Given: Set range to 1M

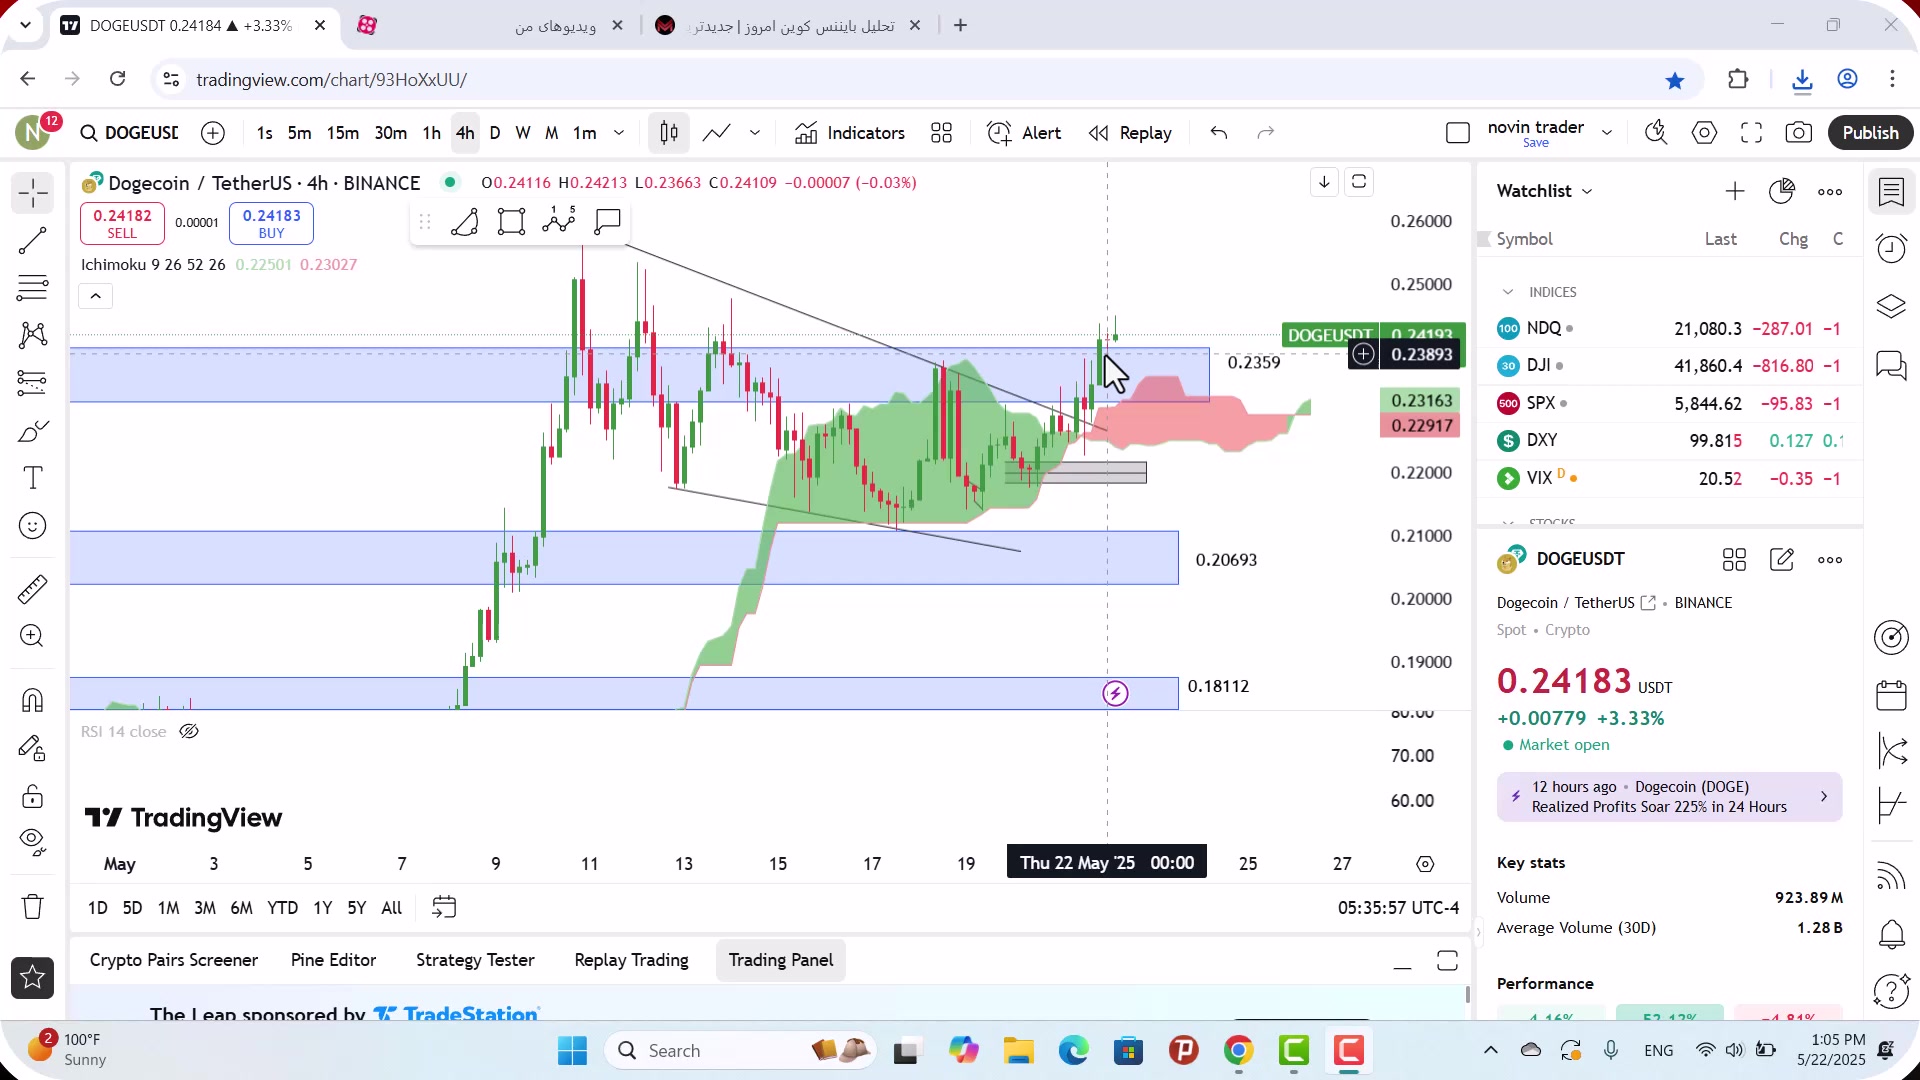Looking at the screenshot, I should (169, 908).
